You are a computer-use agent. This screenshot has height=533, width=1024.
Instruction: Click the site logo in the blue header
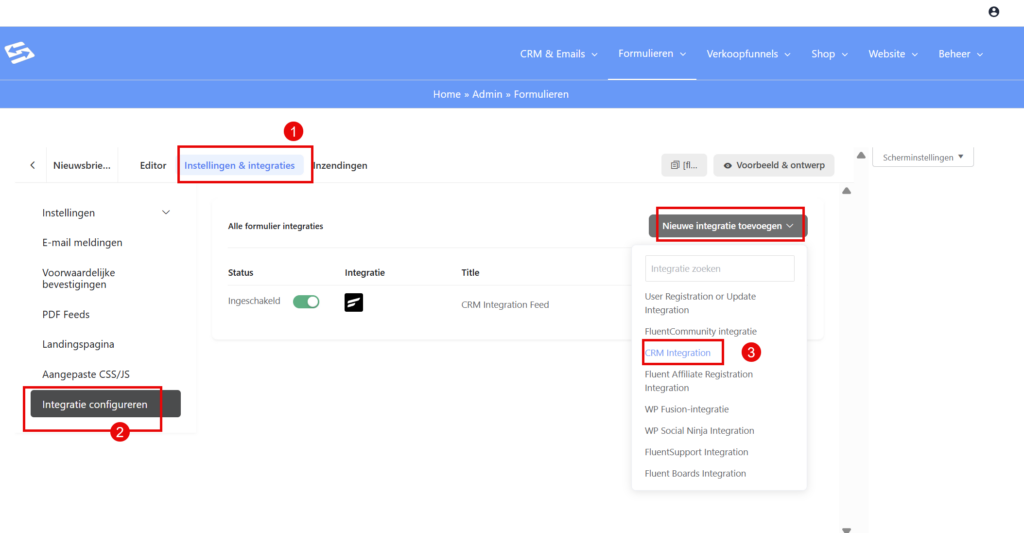pos(19,52)
